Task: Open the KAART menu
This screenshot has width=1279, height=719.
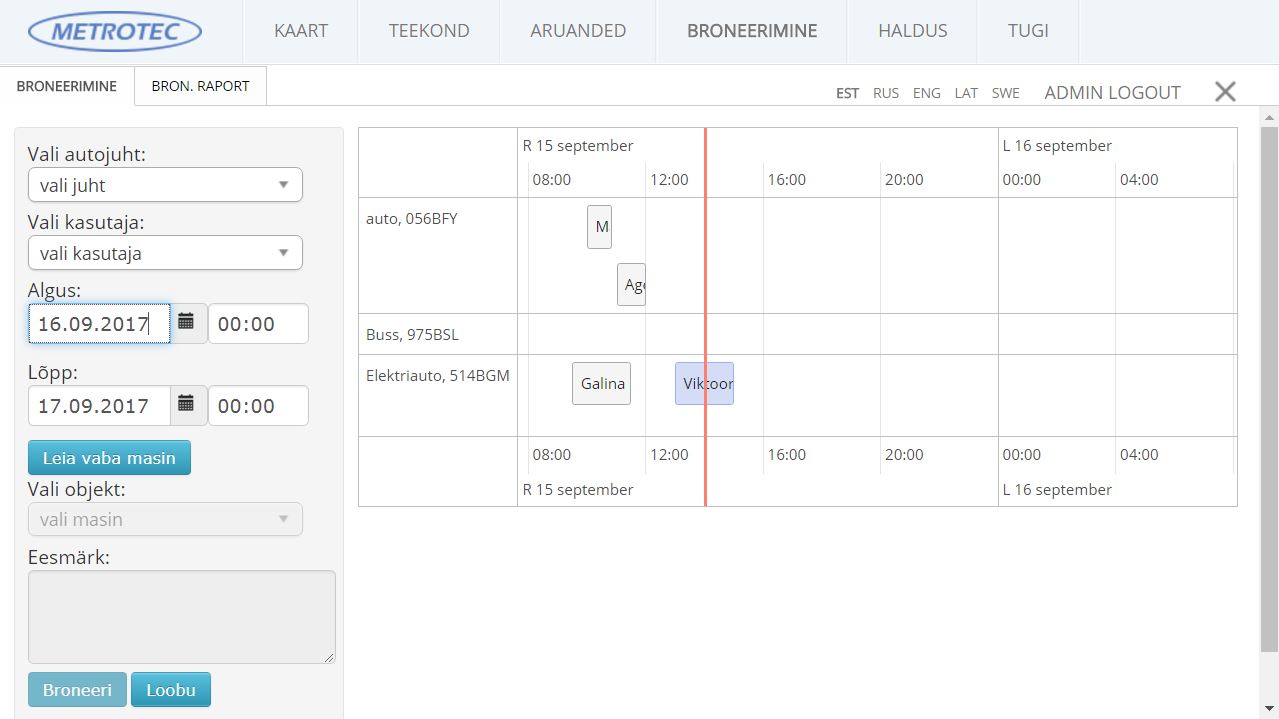Action: point(301,31)
